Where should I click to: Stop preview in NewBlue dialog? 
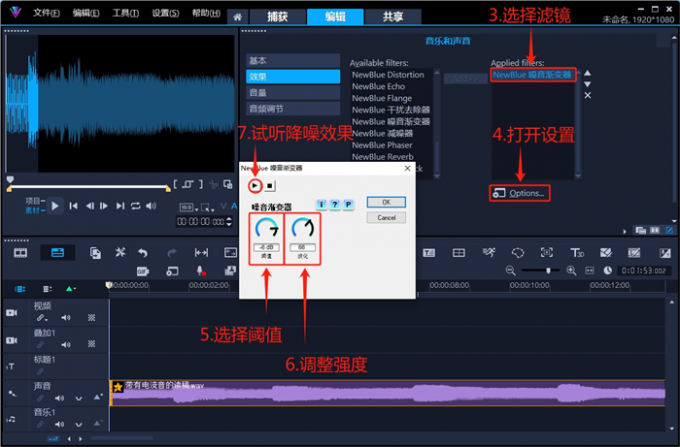269,186
